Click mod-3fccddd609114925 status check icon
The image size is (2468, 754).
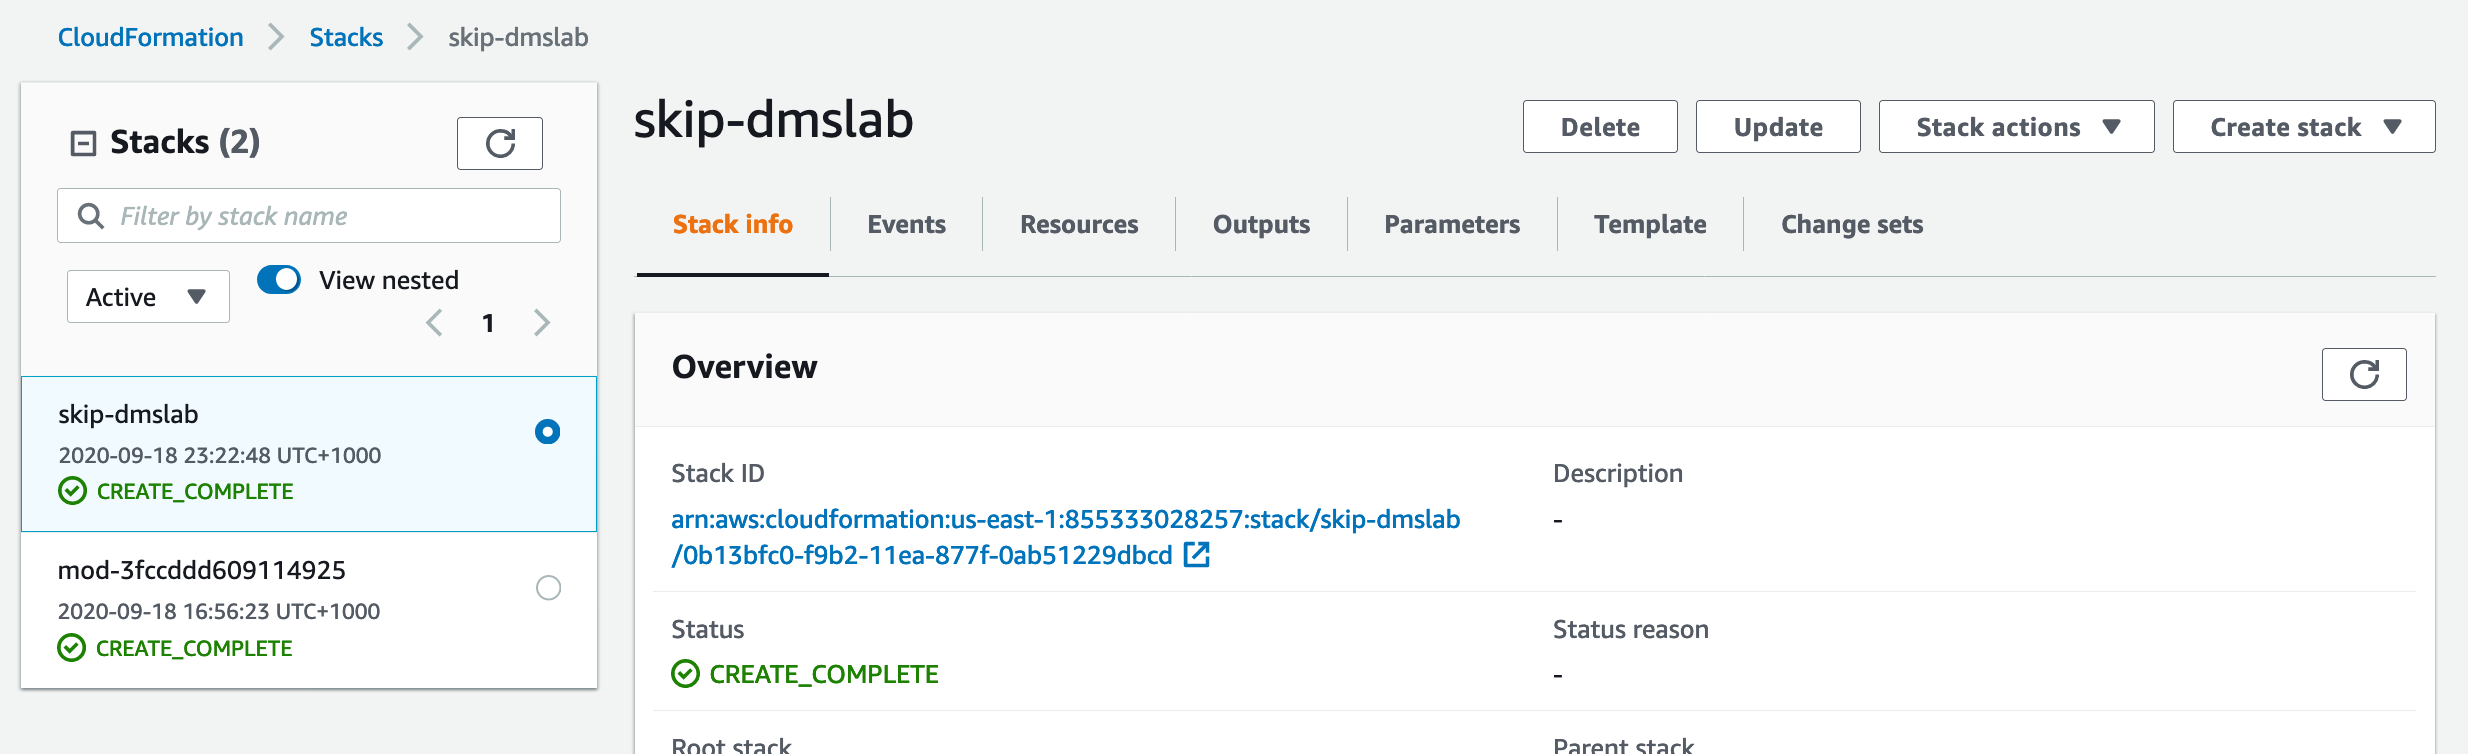[71, 648]
